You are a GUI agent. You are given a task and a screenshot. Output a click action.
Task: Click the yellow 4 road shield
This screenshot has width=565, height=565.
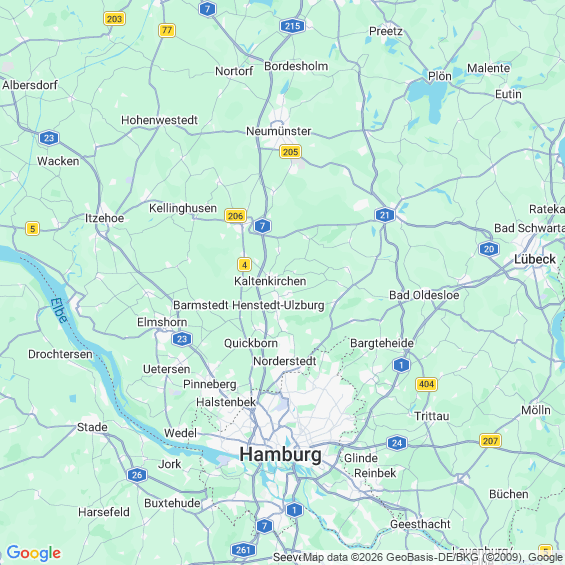pos(244,265)
